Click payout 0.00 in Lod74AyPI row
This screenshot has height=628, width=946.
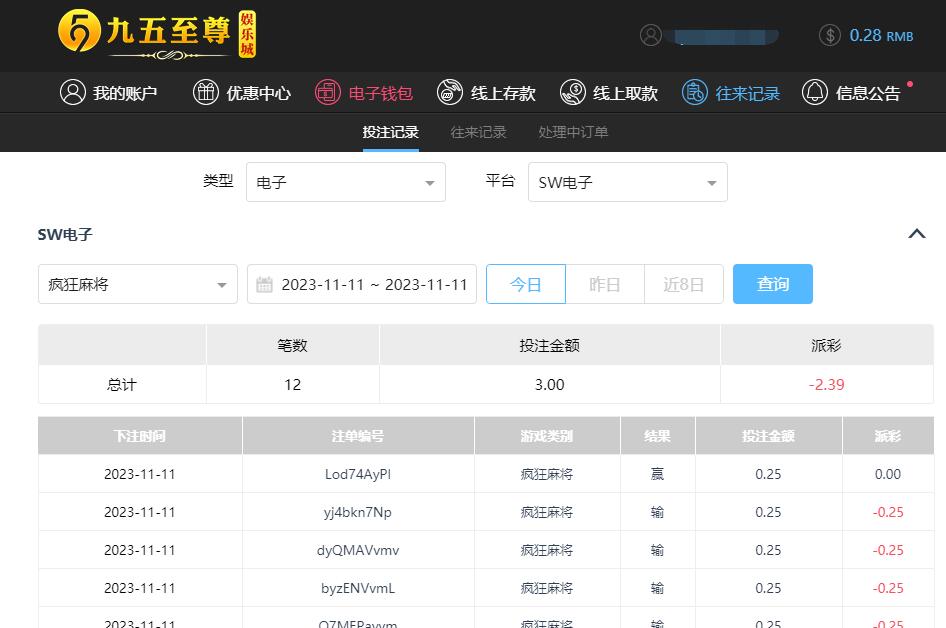pos(888,474)
